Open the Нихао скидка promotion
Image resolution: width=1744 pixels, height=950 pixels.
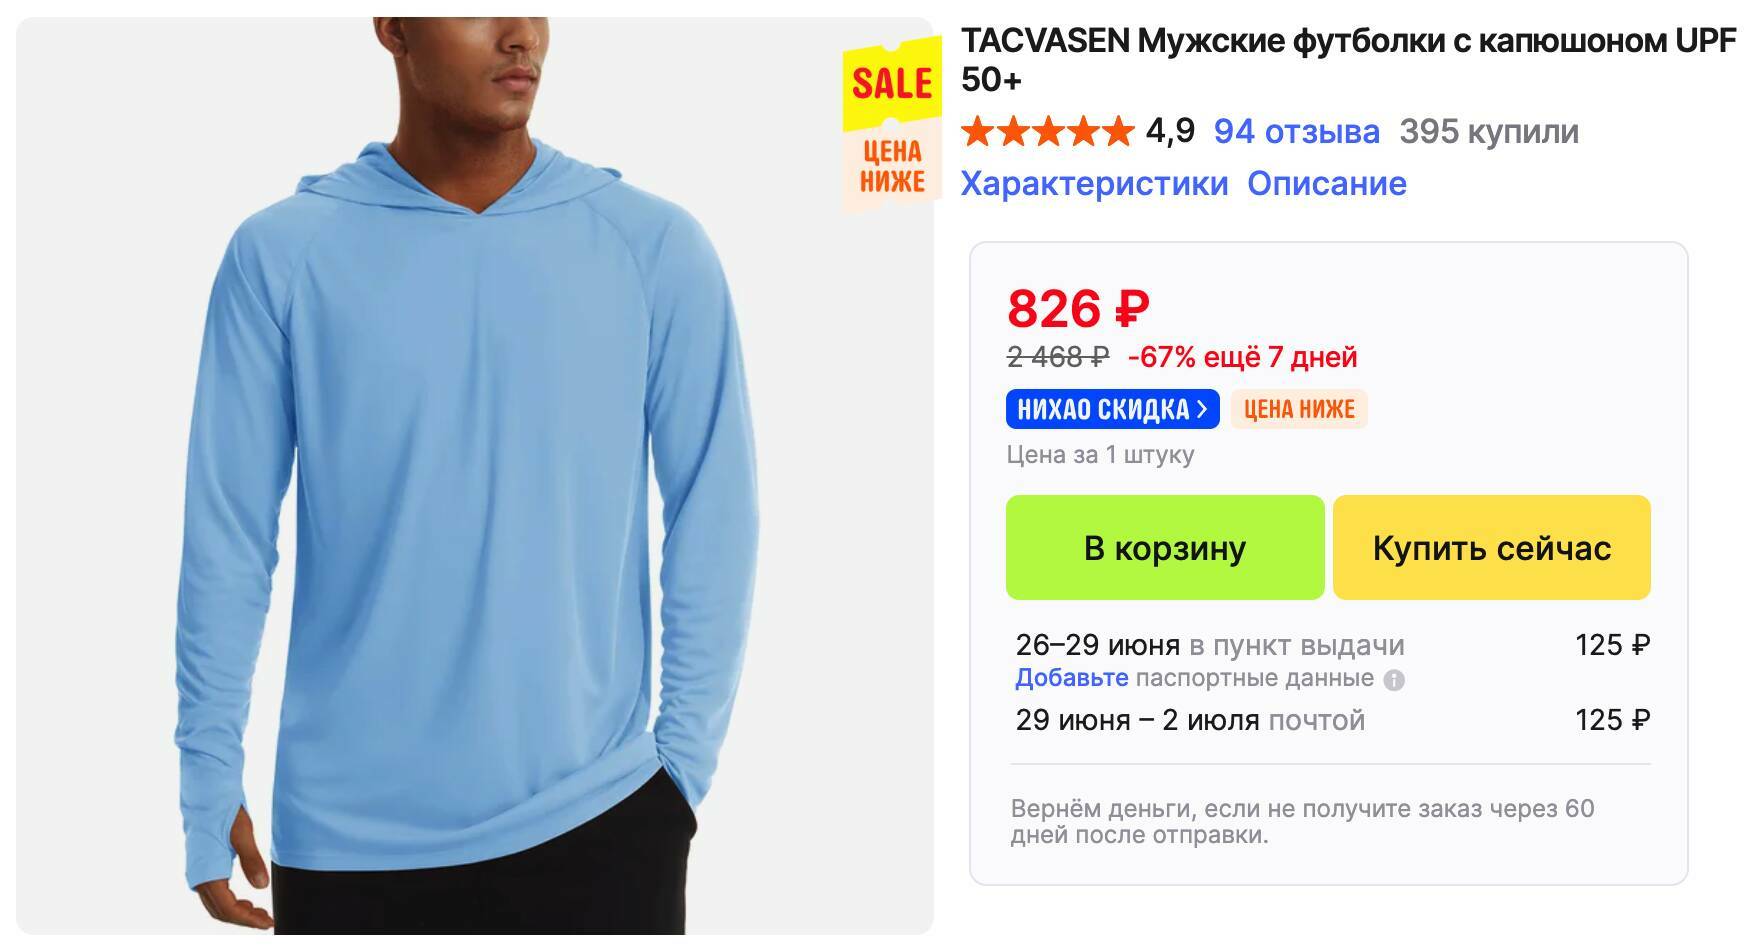[x=1112, y=409]
